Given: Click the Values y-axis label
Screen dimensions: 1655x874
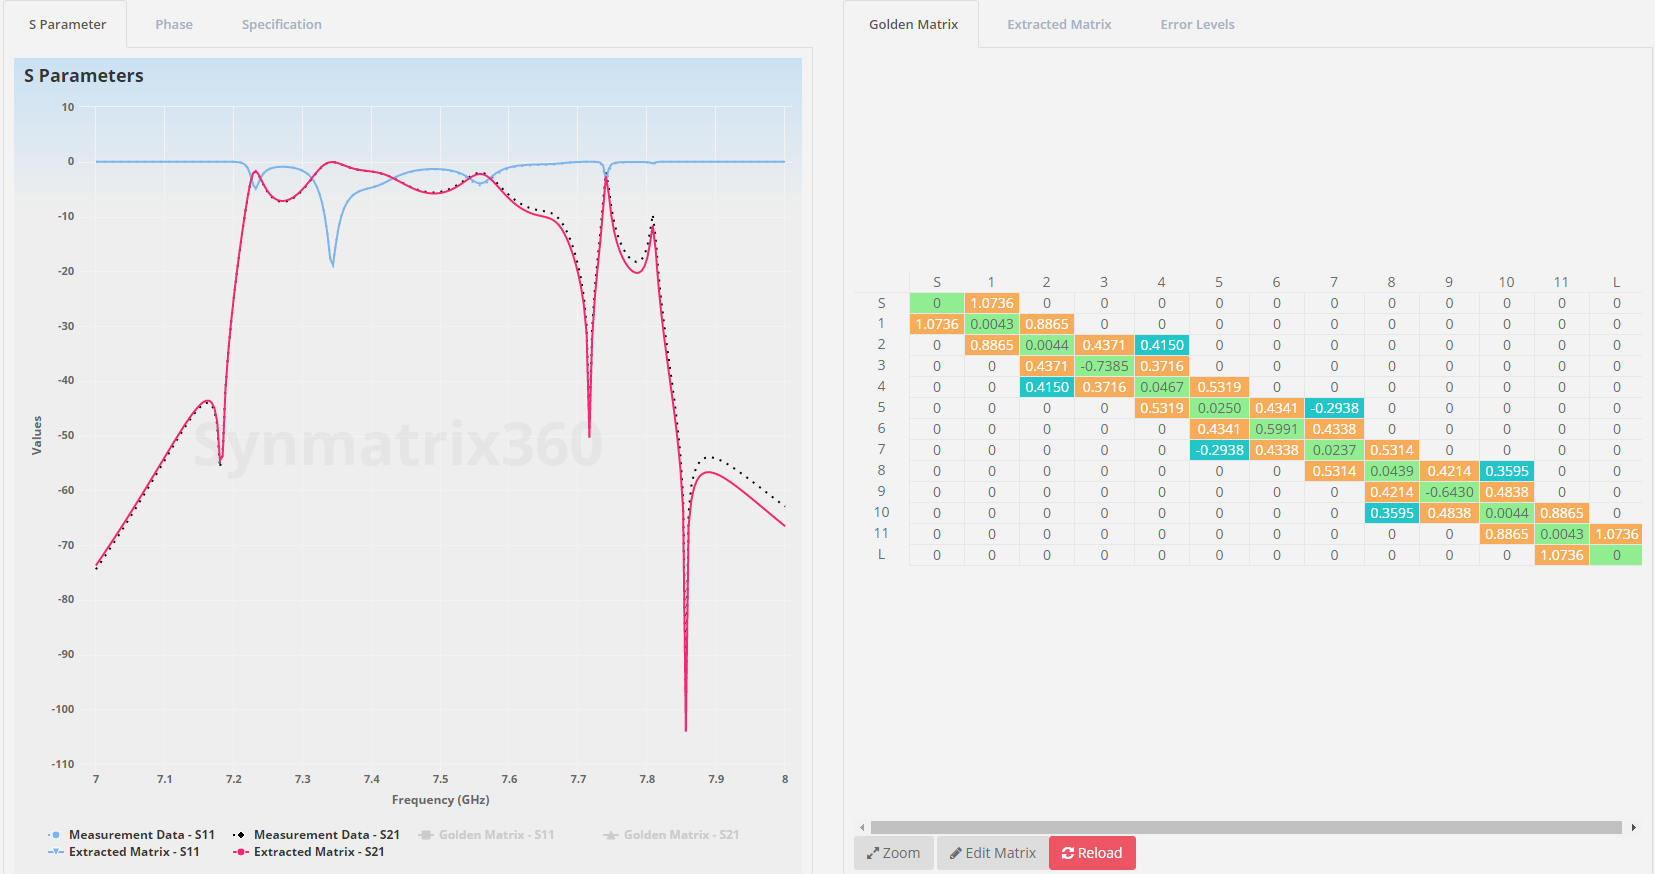Looking at the screenshot, I should (x=37, y=436).
